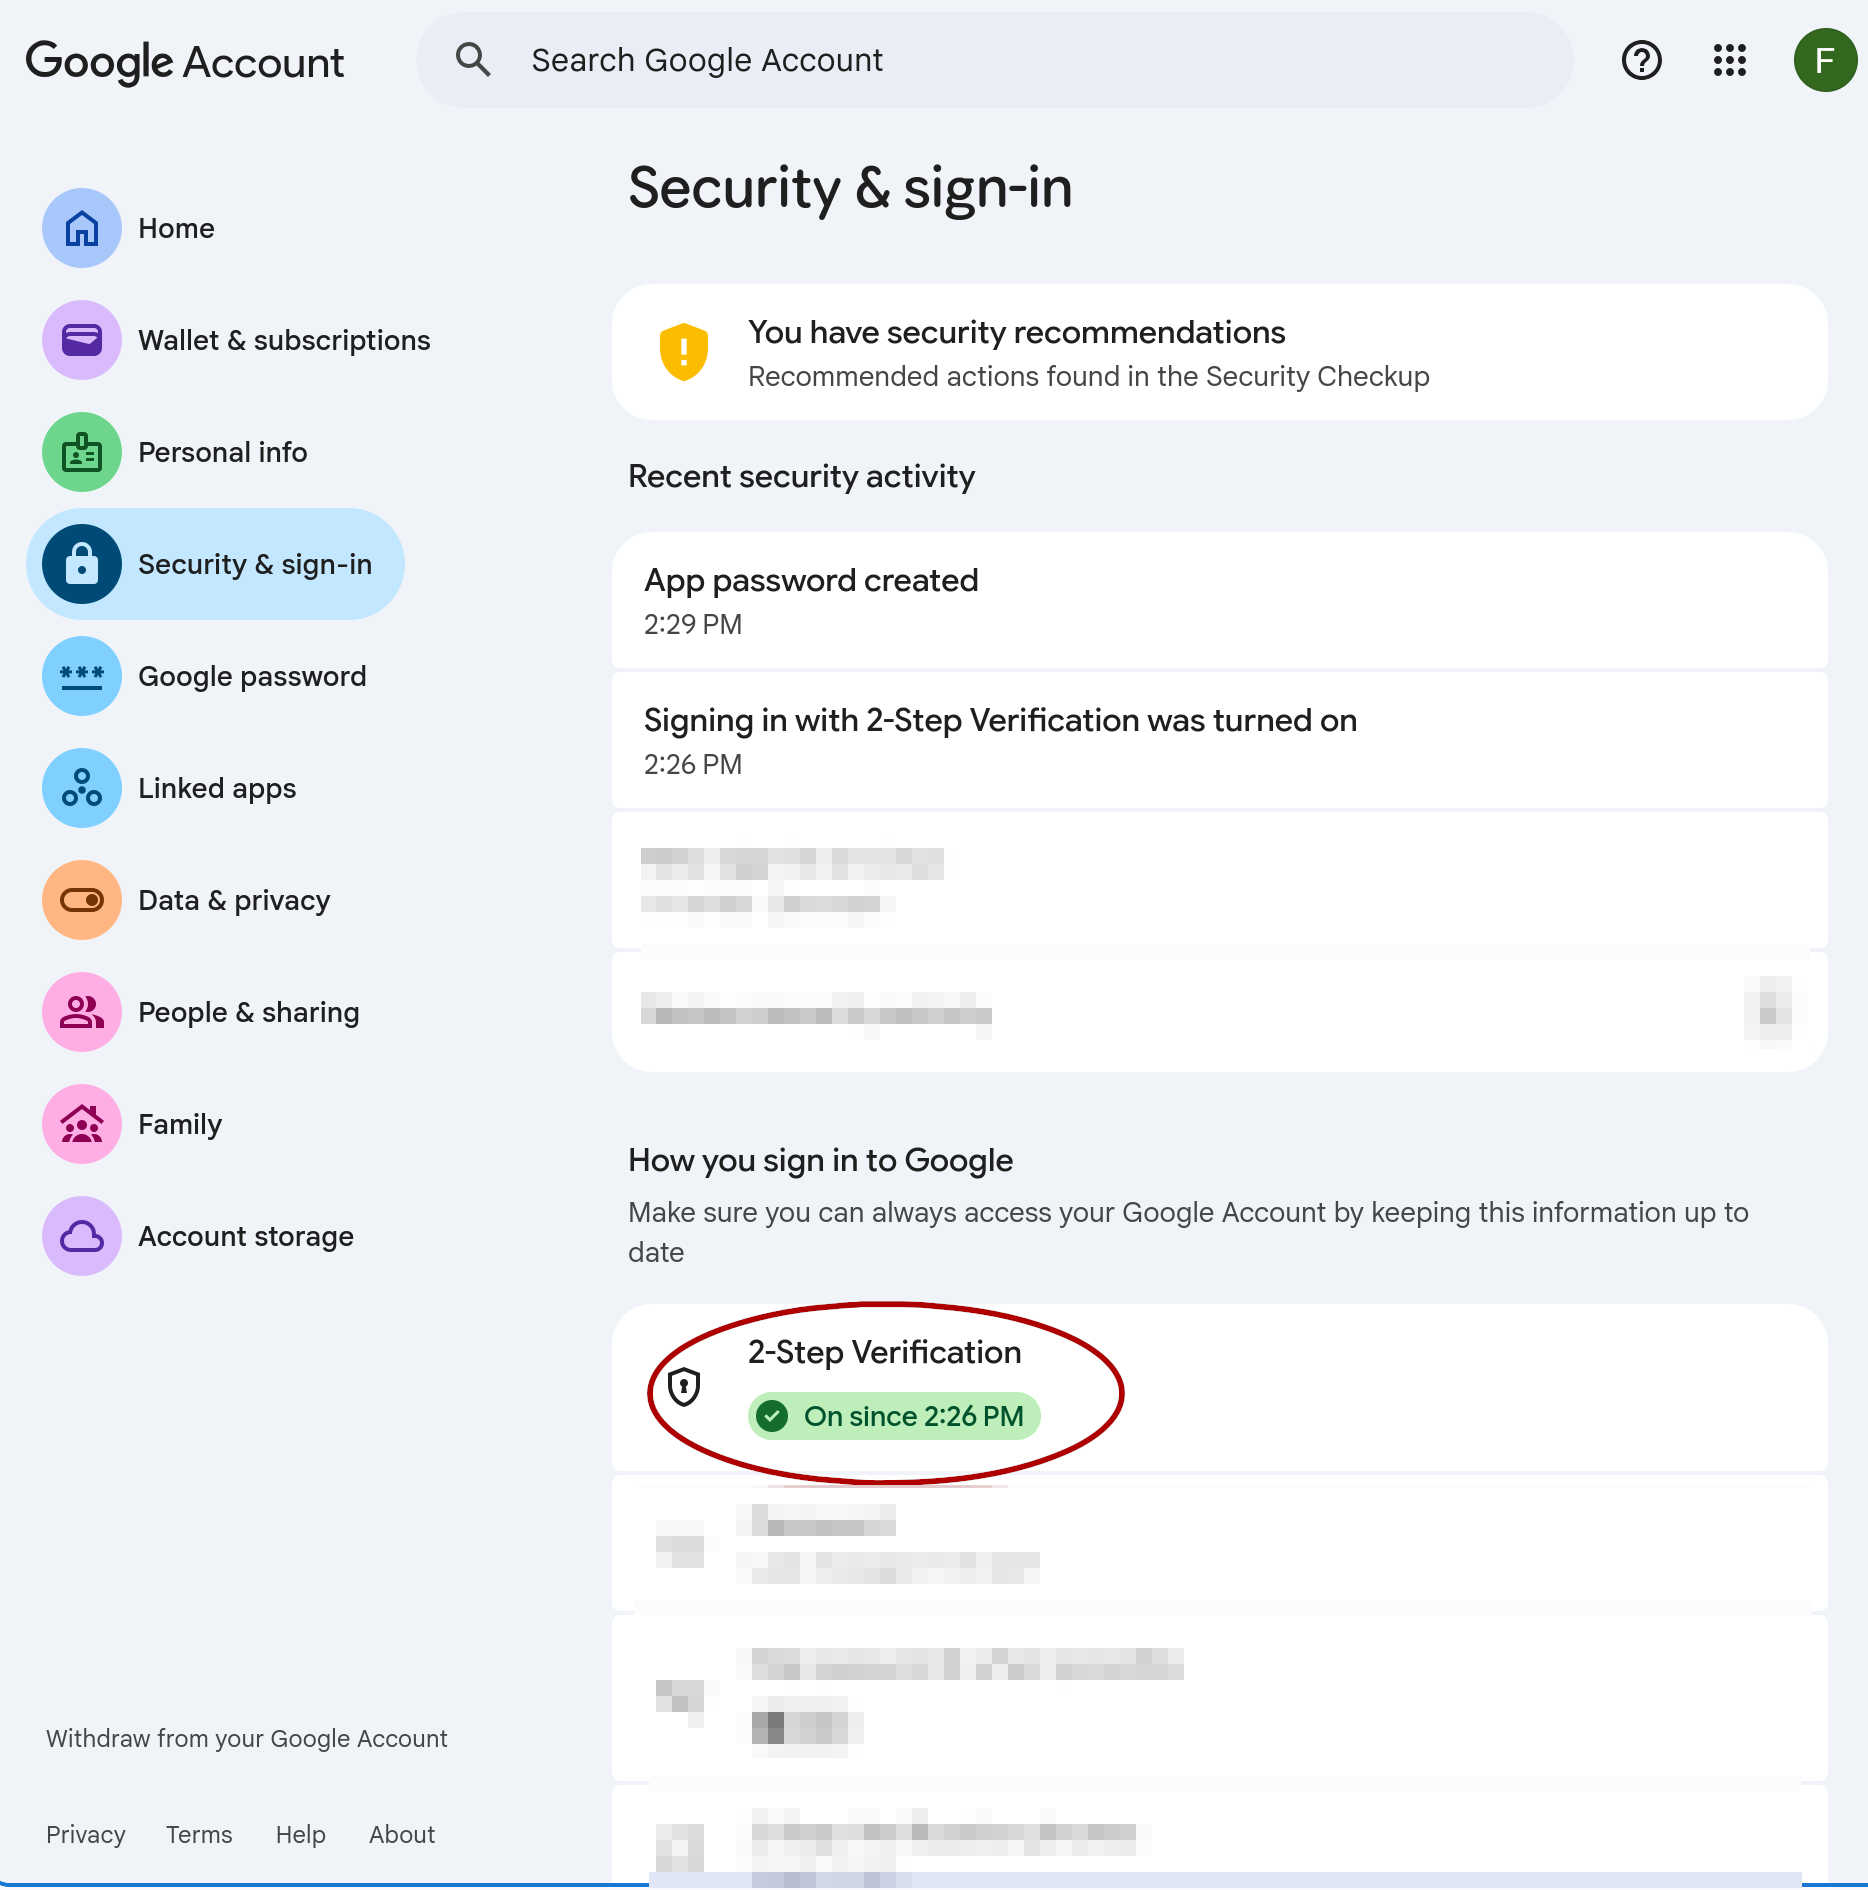
Task: Open the Google apps grid
Action: (1729, 60)
